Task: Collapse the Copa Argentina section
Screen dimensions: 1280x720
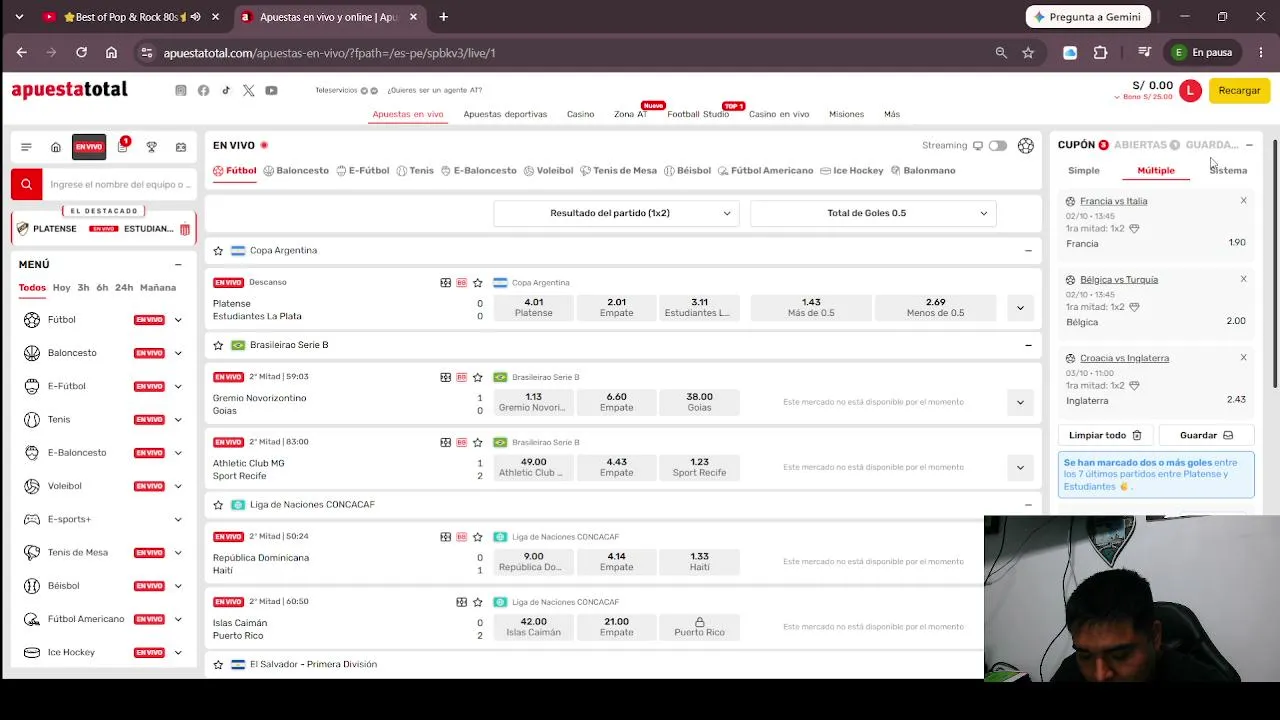Action: pyautogui.click(x=1028, y=250)
